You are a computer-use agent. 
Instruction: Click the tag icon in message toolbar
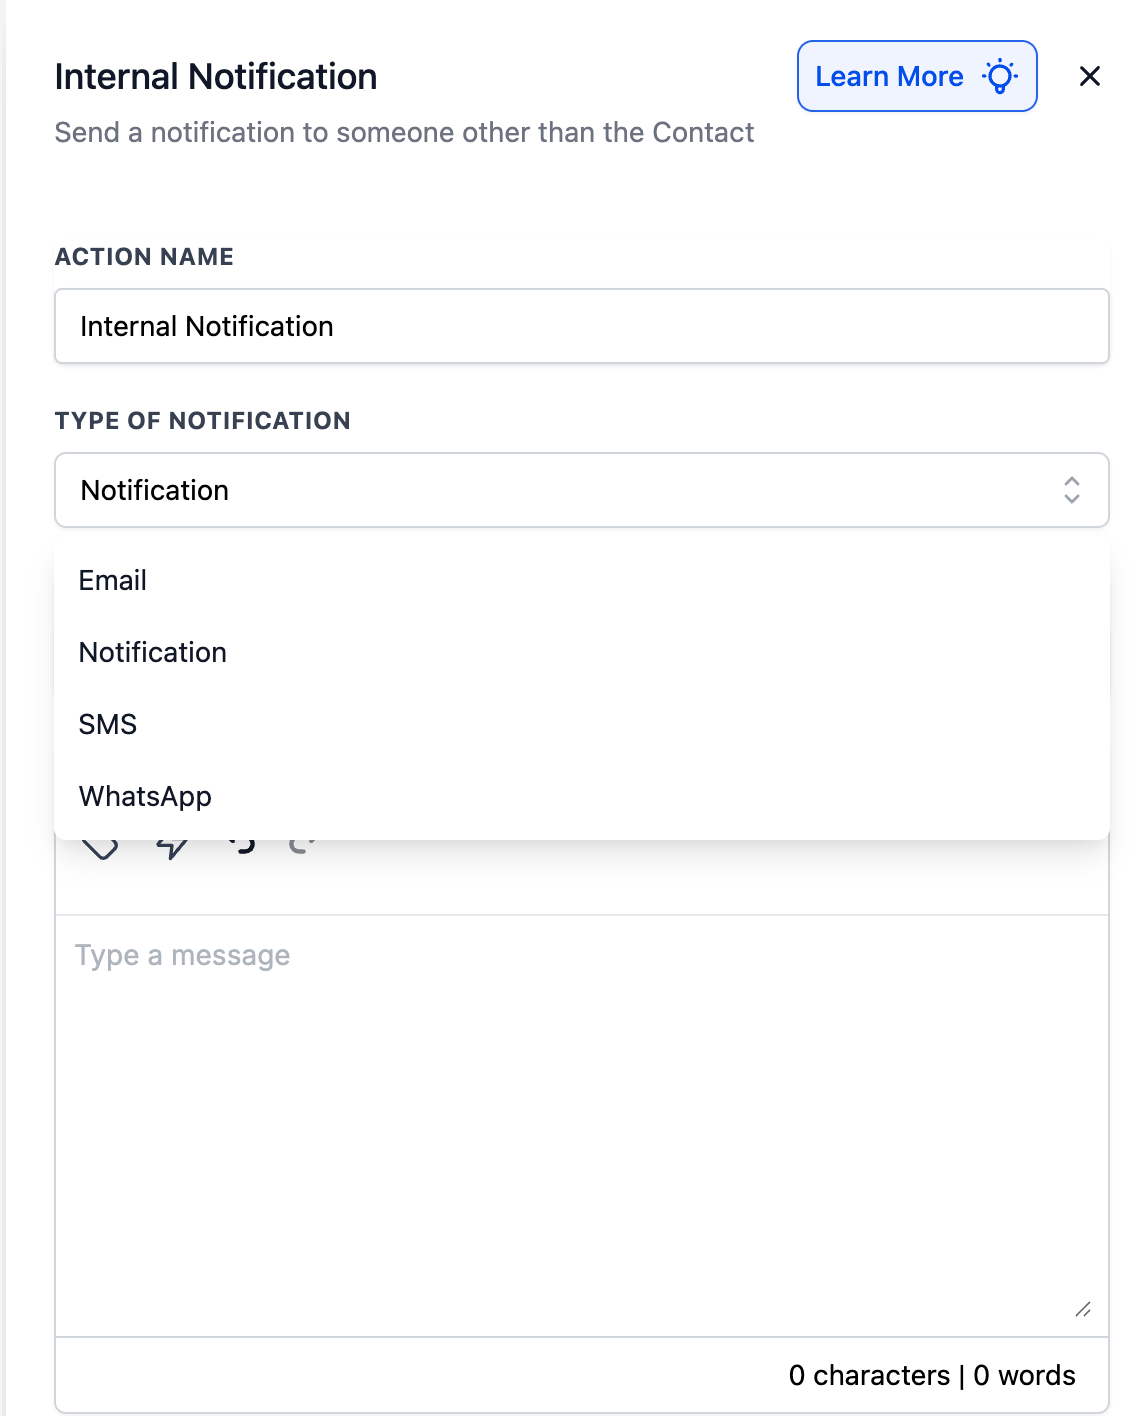tap(100, 848)
